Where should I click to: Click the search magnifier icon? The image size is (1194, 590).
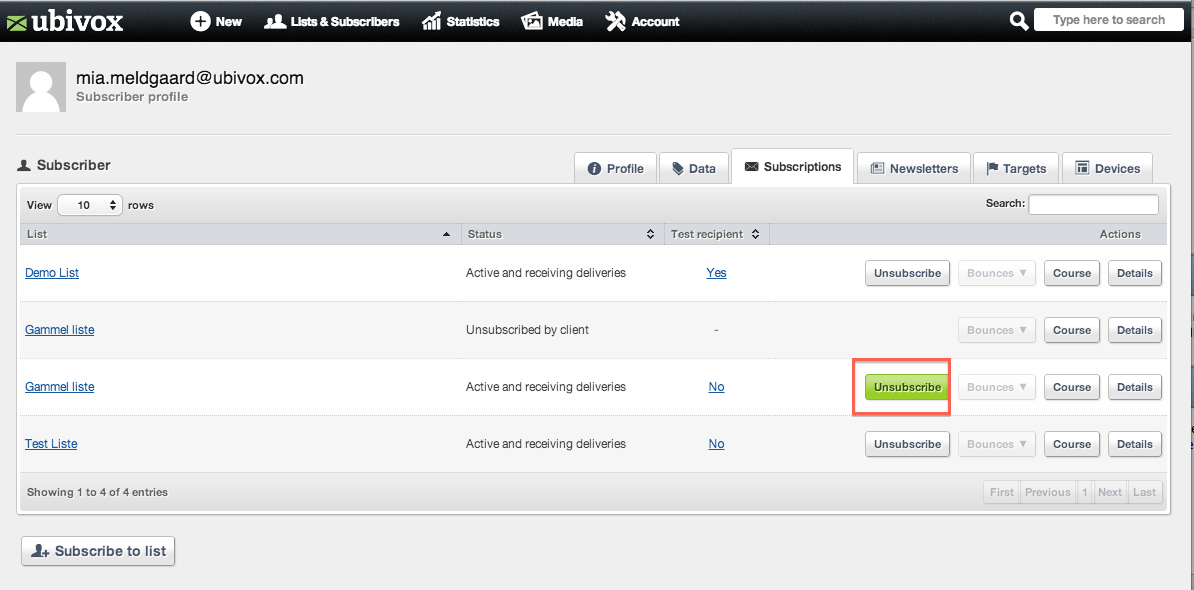pos(1019,21)
